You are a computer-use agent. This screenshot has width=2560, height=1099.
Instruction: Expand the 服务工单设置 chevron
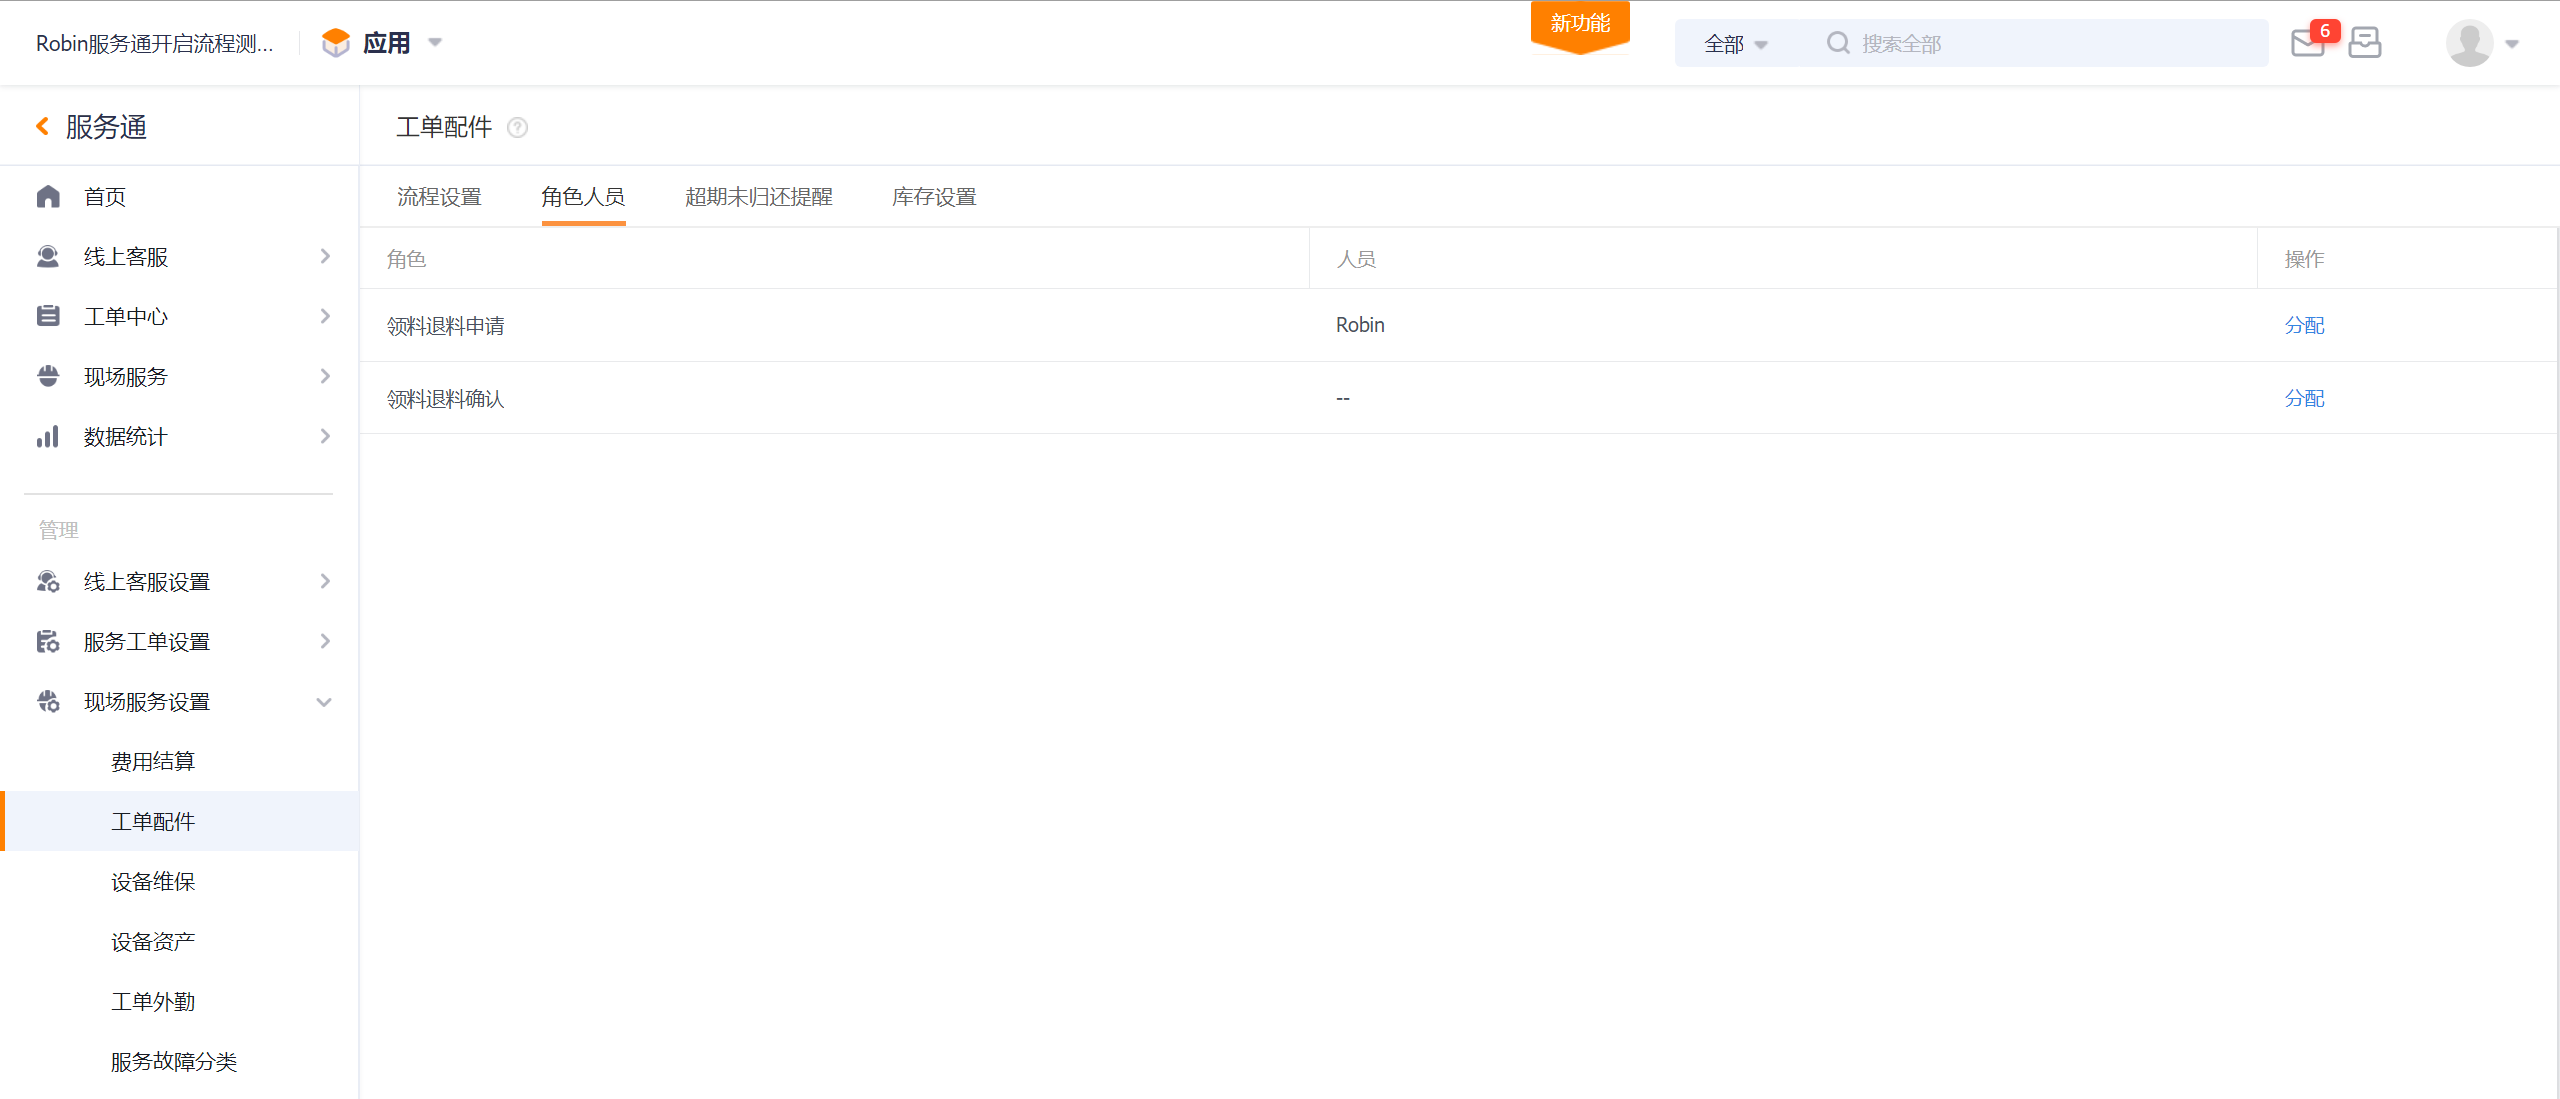point(325,641)
